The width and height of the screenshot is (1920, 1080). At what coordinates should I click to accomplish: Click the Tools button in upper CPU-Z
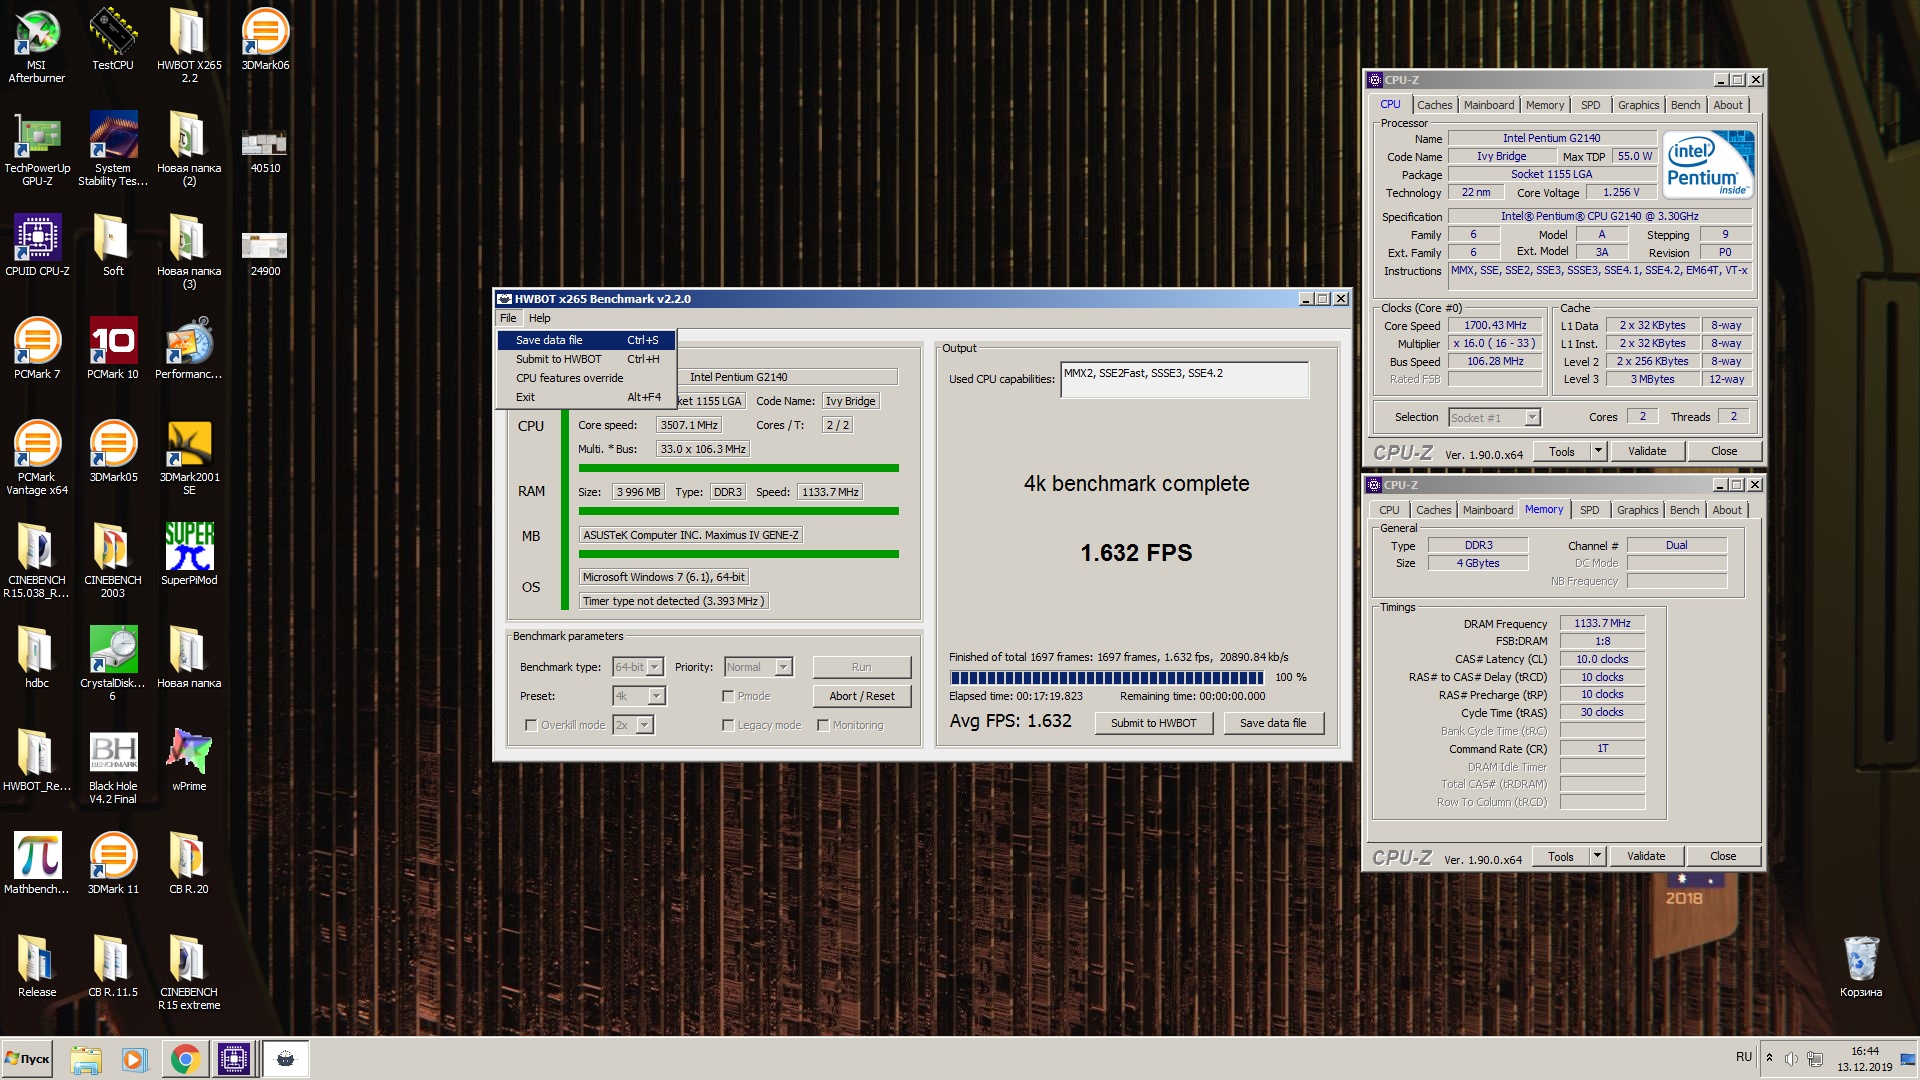click(1561, 451)
